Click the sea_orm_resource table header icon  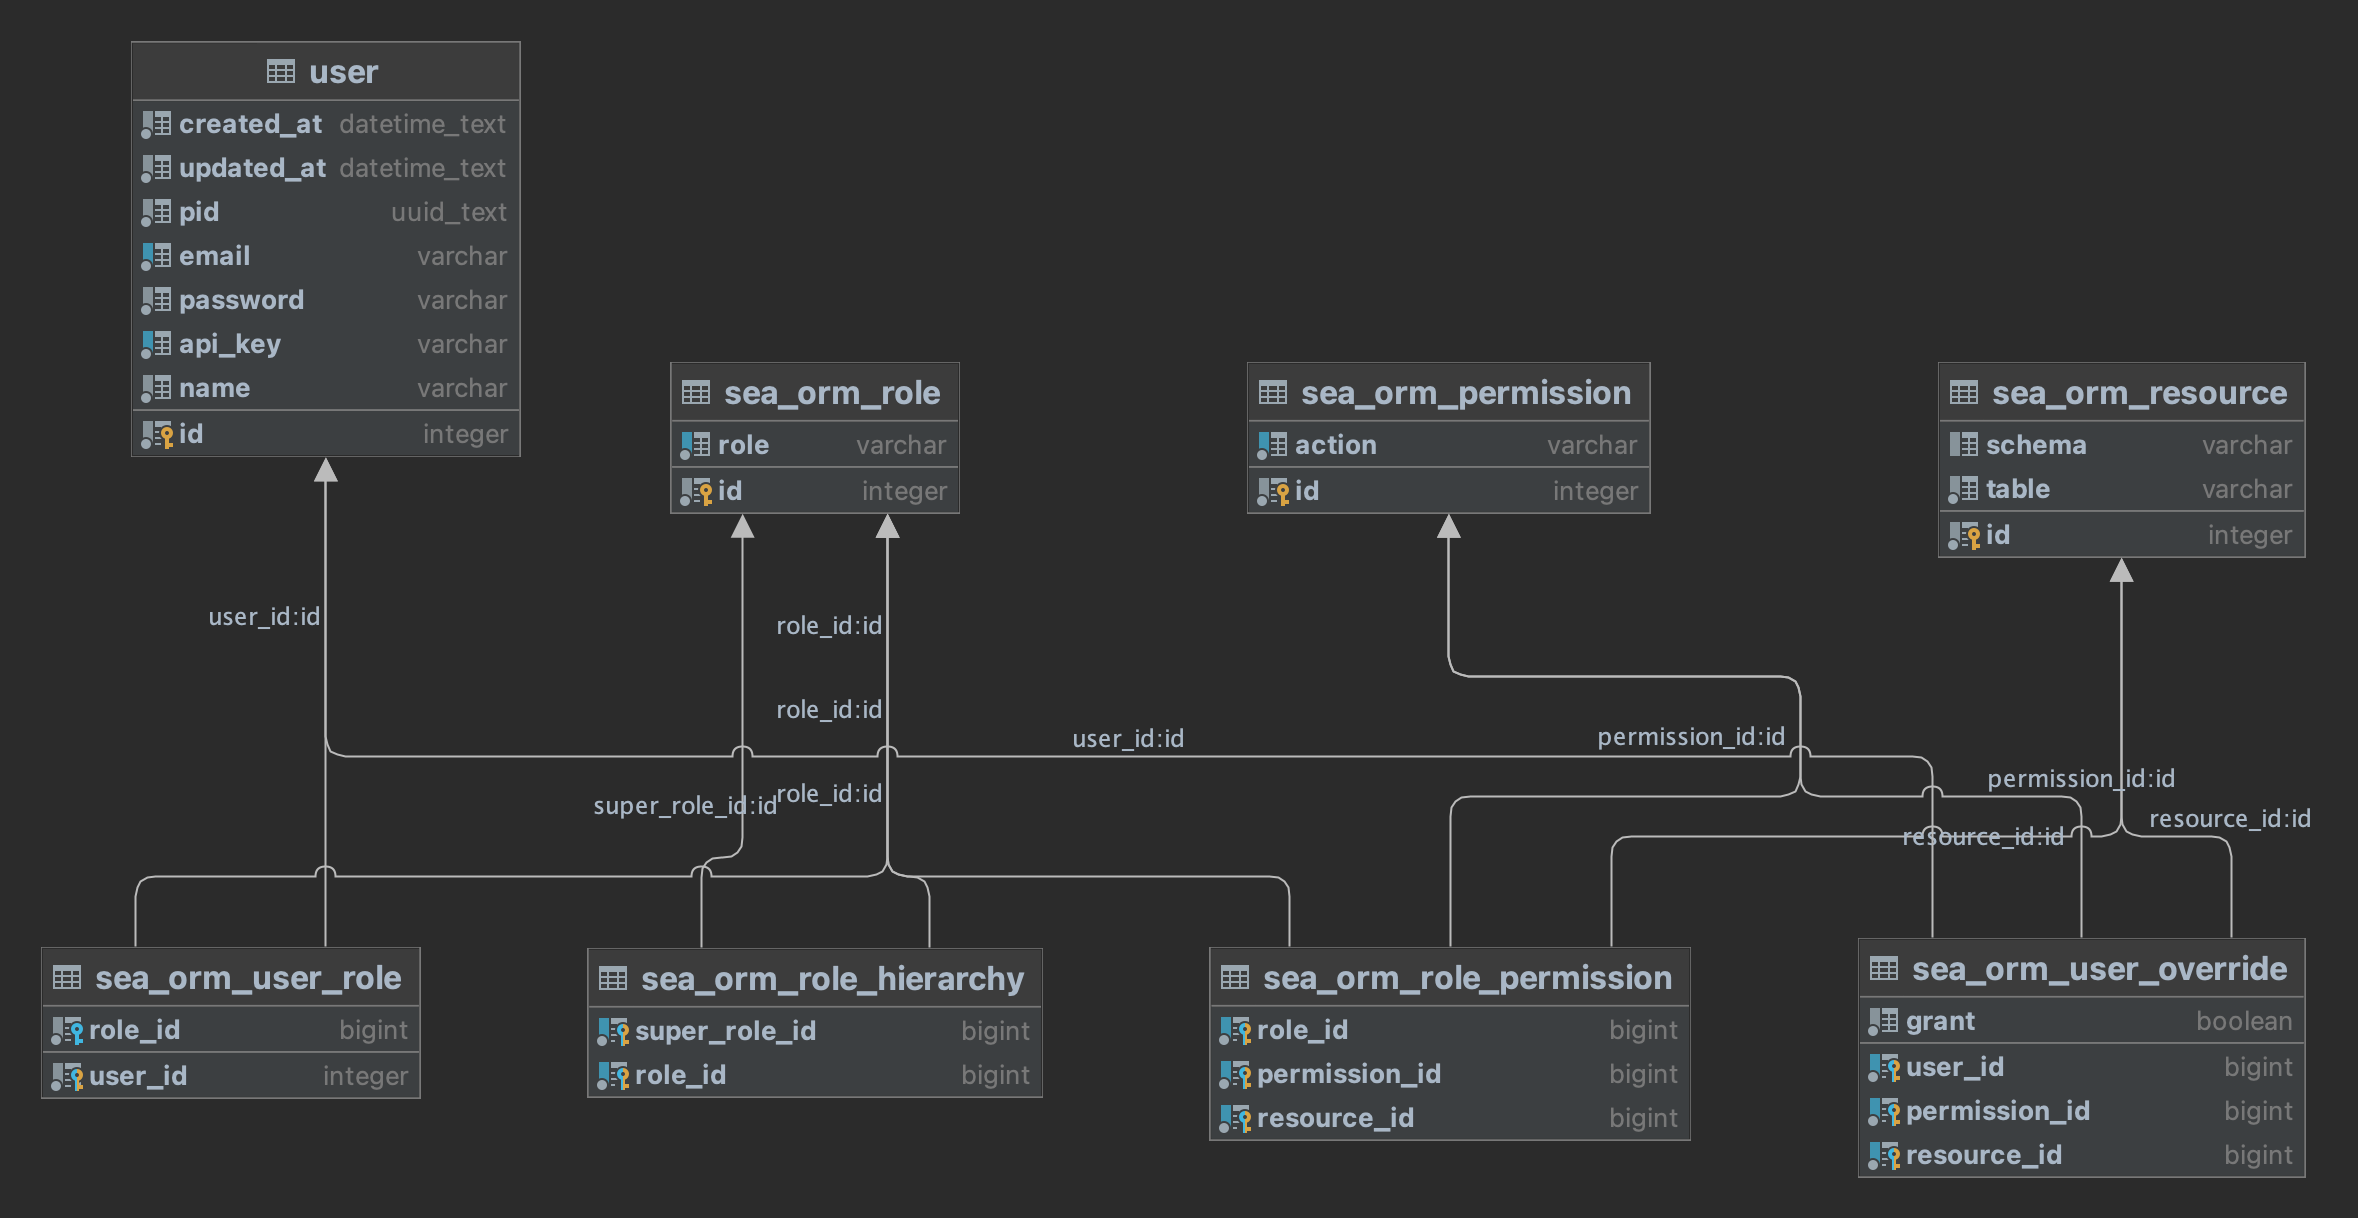[1964, 393]
